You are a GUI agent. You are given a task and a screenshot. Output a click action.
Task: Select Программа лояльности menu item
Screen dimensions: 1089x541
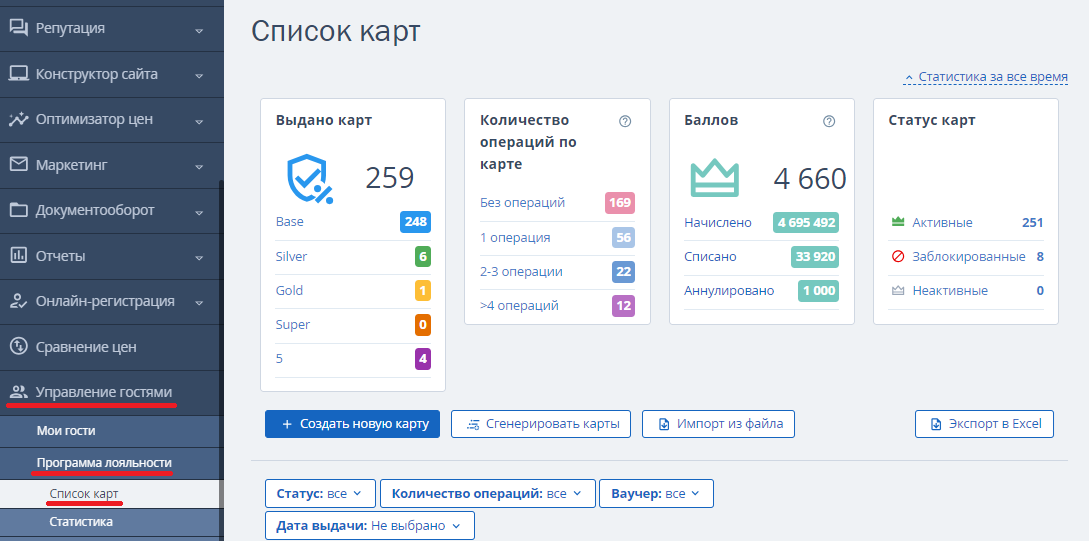[x=104, y=463]
